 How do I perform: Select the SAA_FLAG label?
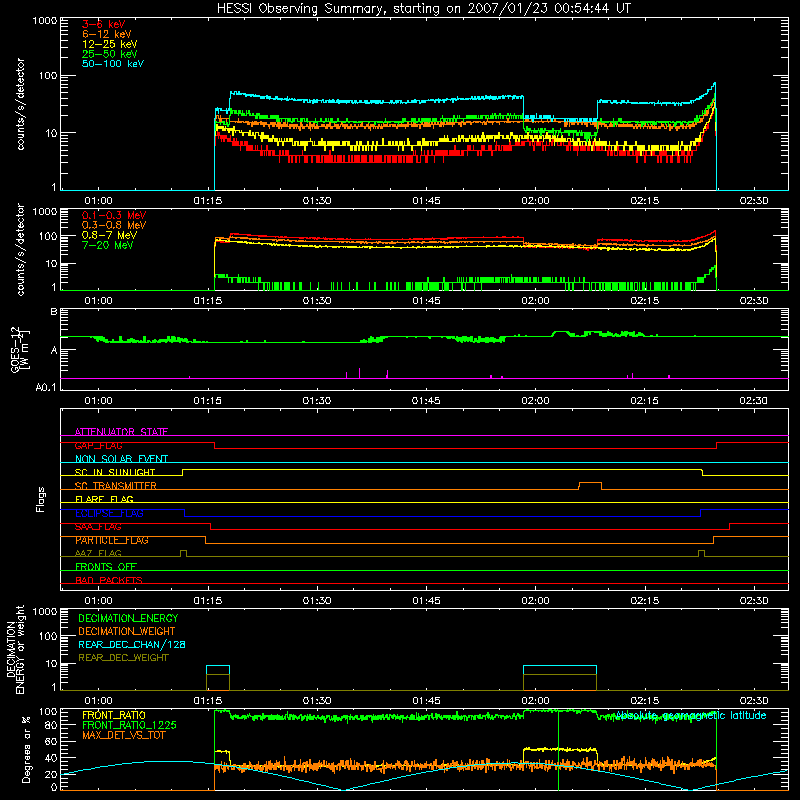pos(98,527)
